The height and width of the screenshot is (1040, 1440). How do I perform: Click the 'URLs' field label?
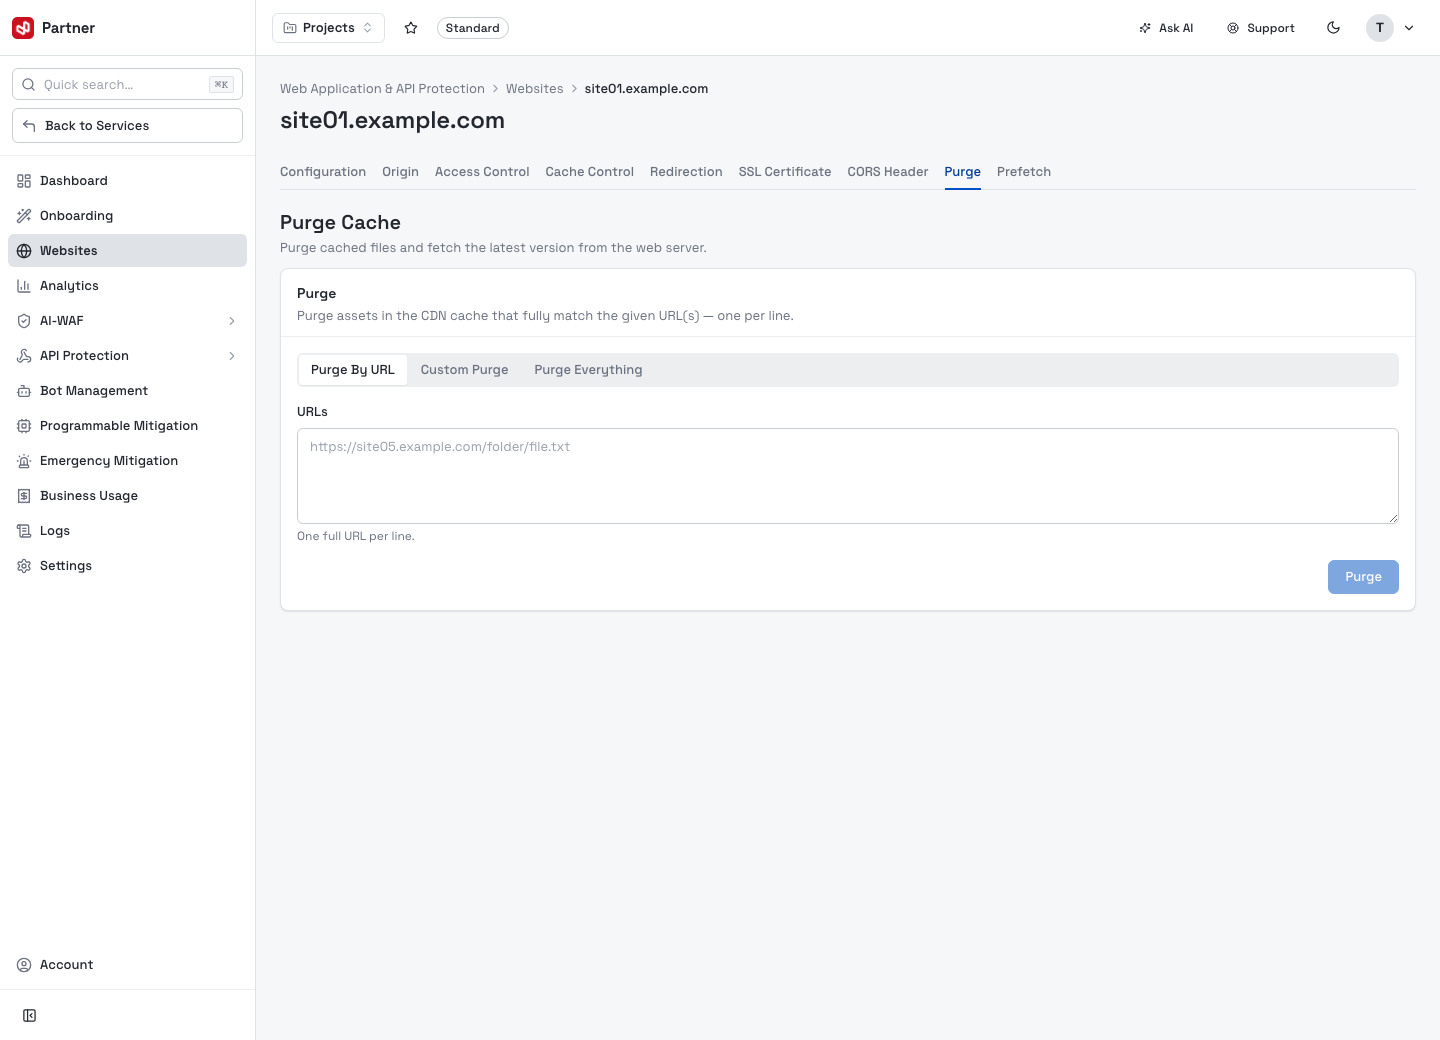tap(312, 412)
